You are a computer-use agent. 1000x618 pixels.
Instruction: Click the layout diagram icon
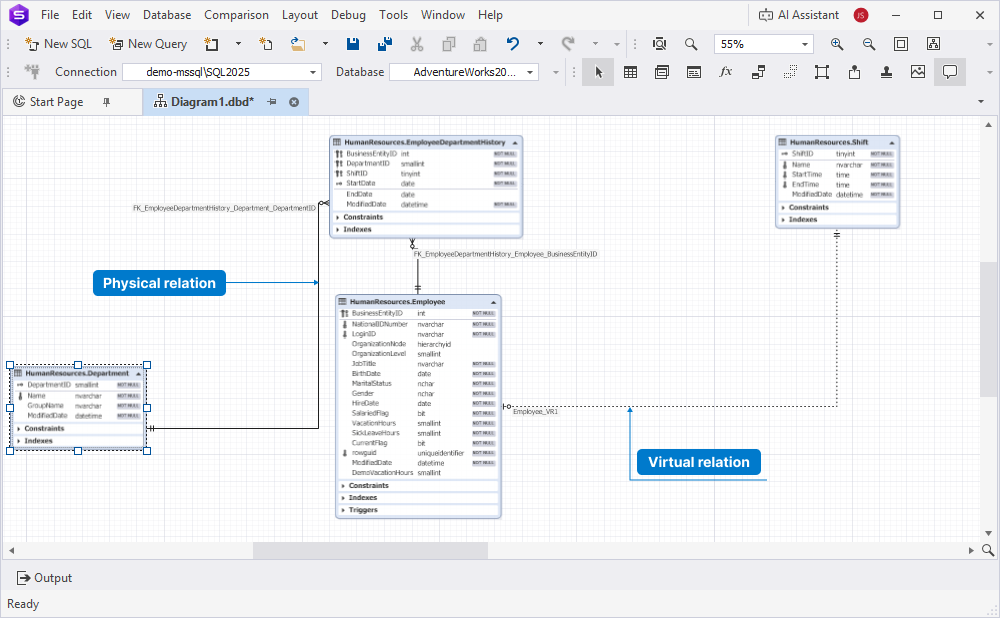tap(933, 44)
